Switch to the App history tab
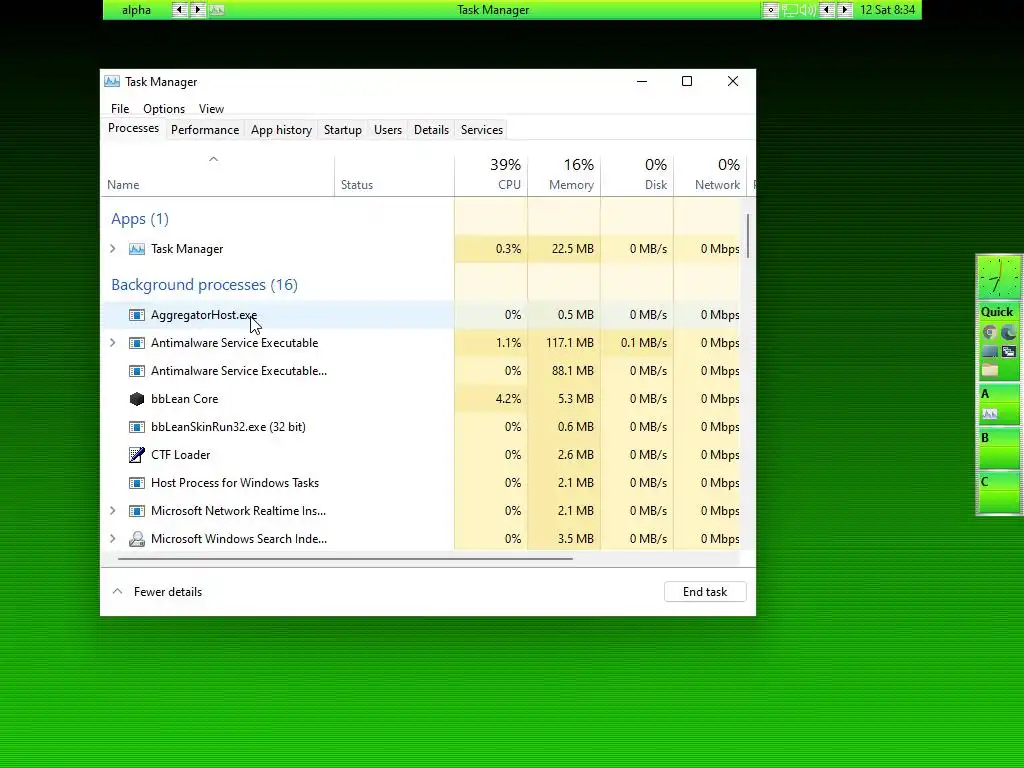This screenshot has width=1024, height=768. tap(281, 130)
